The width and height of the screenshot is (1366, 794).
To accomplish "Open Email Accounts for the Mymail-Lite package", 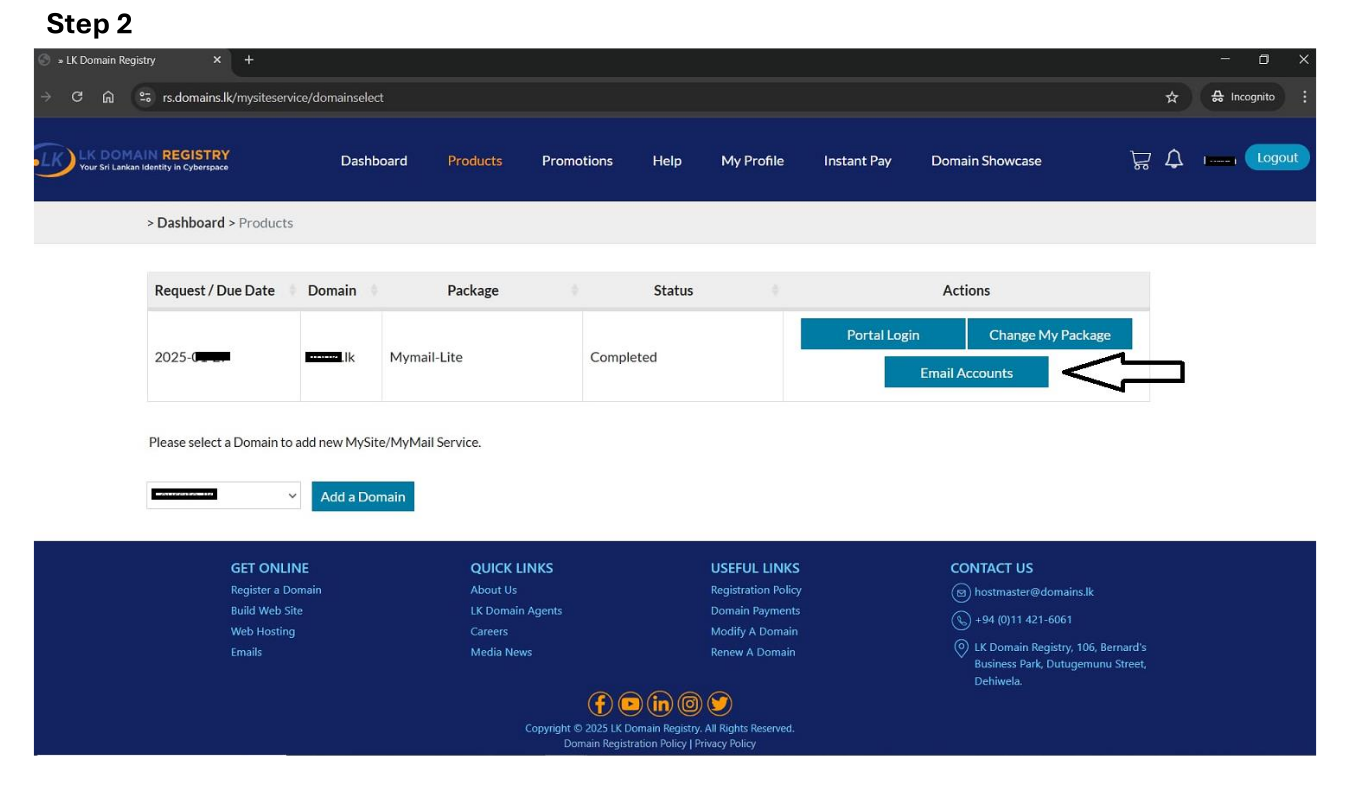I will 966,371.
